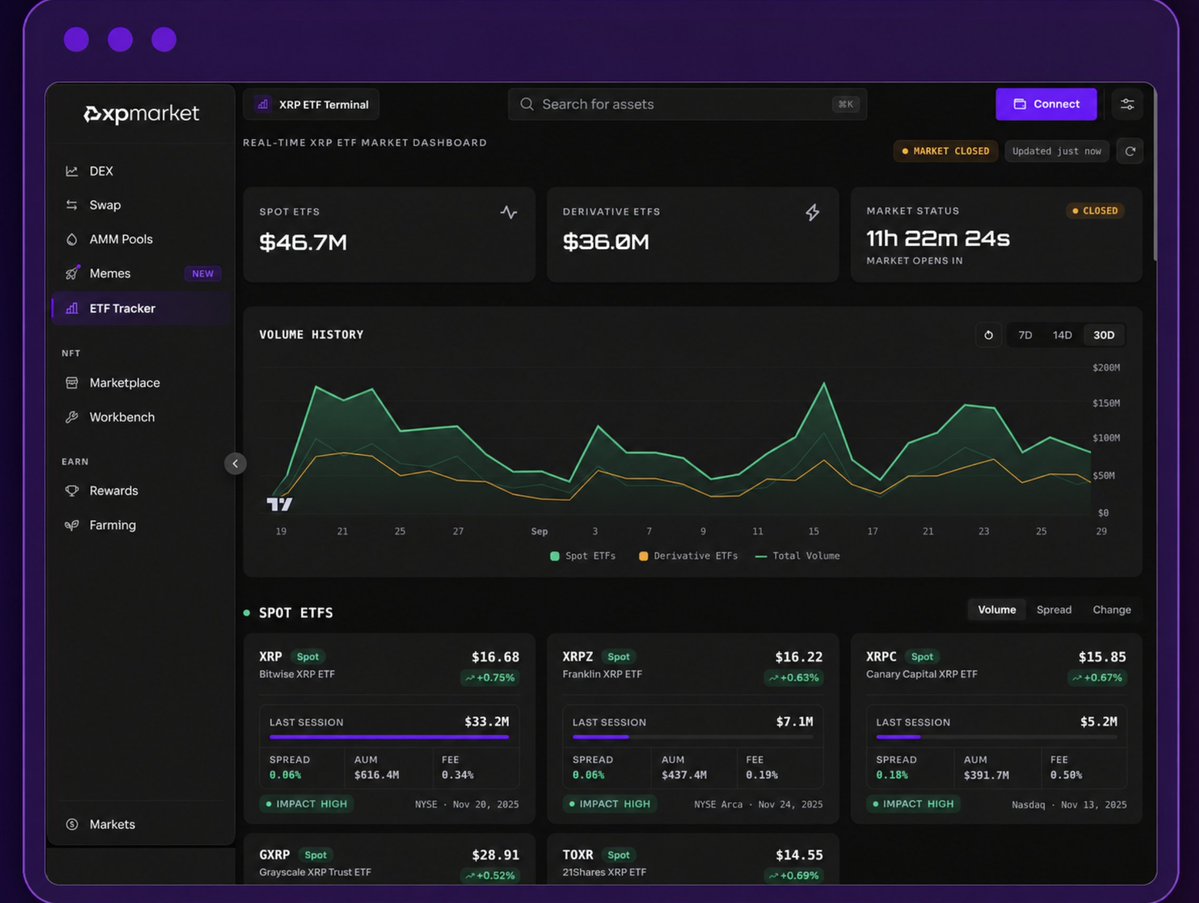Click IMPACT HIGH badge on Bitwise card

click(306, 804)
